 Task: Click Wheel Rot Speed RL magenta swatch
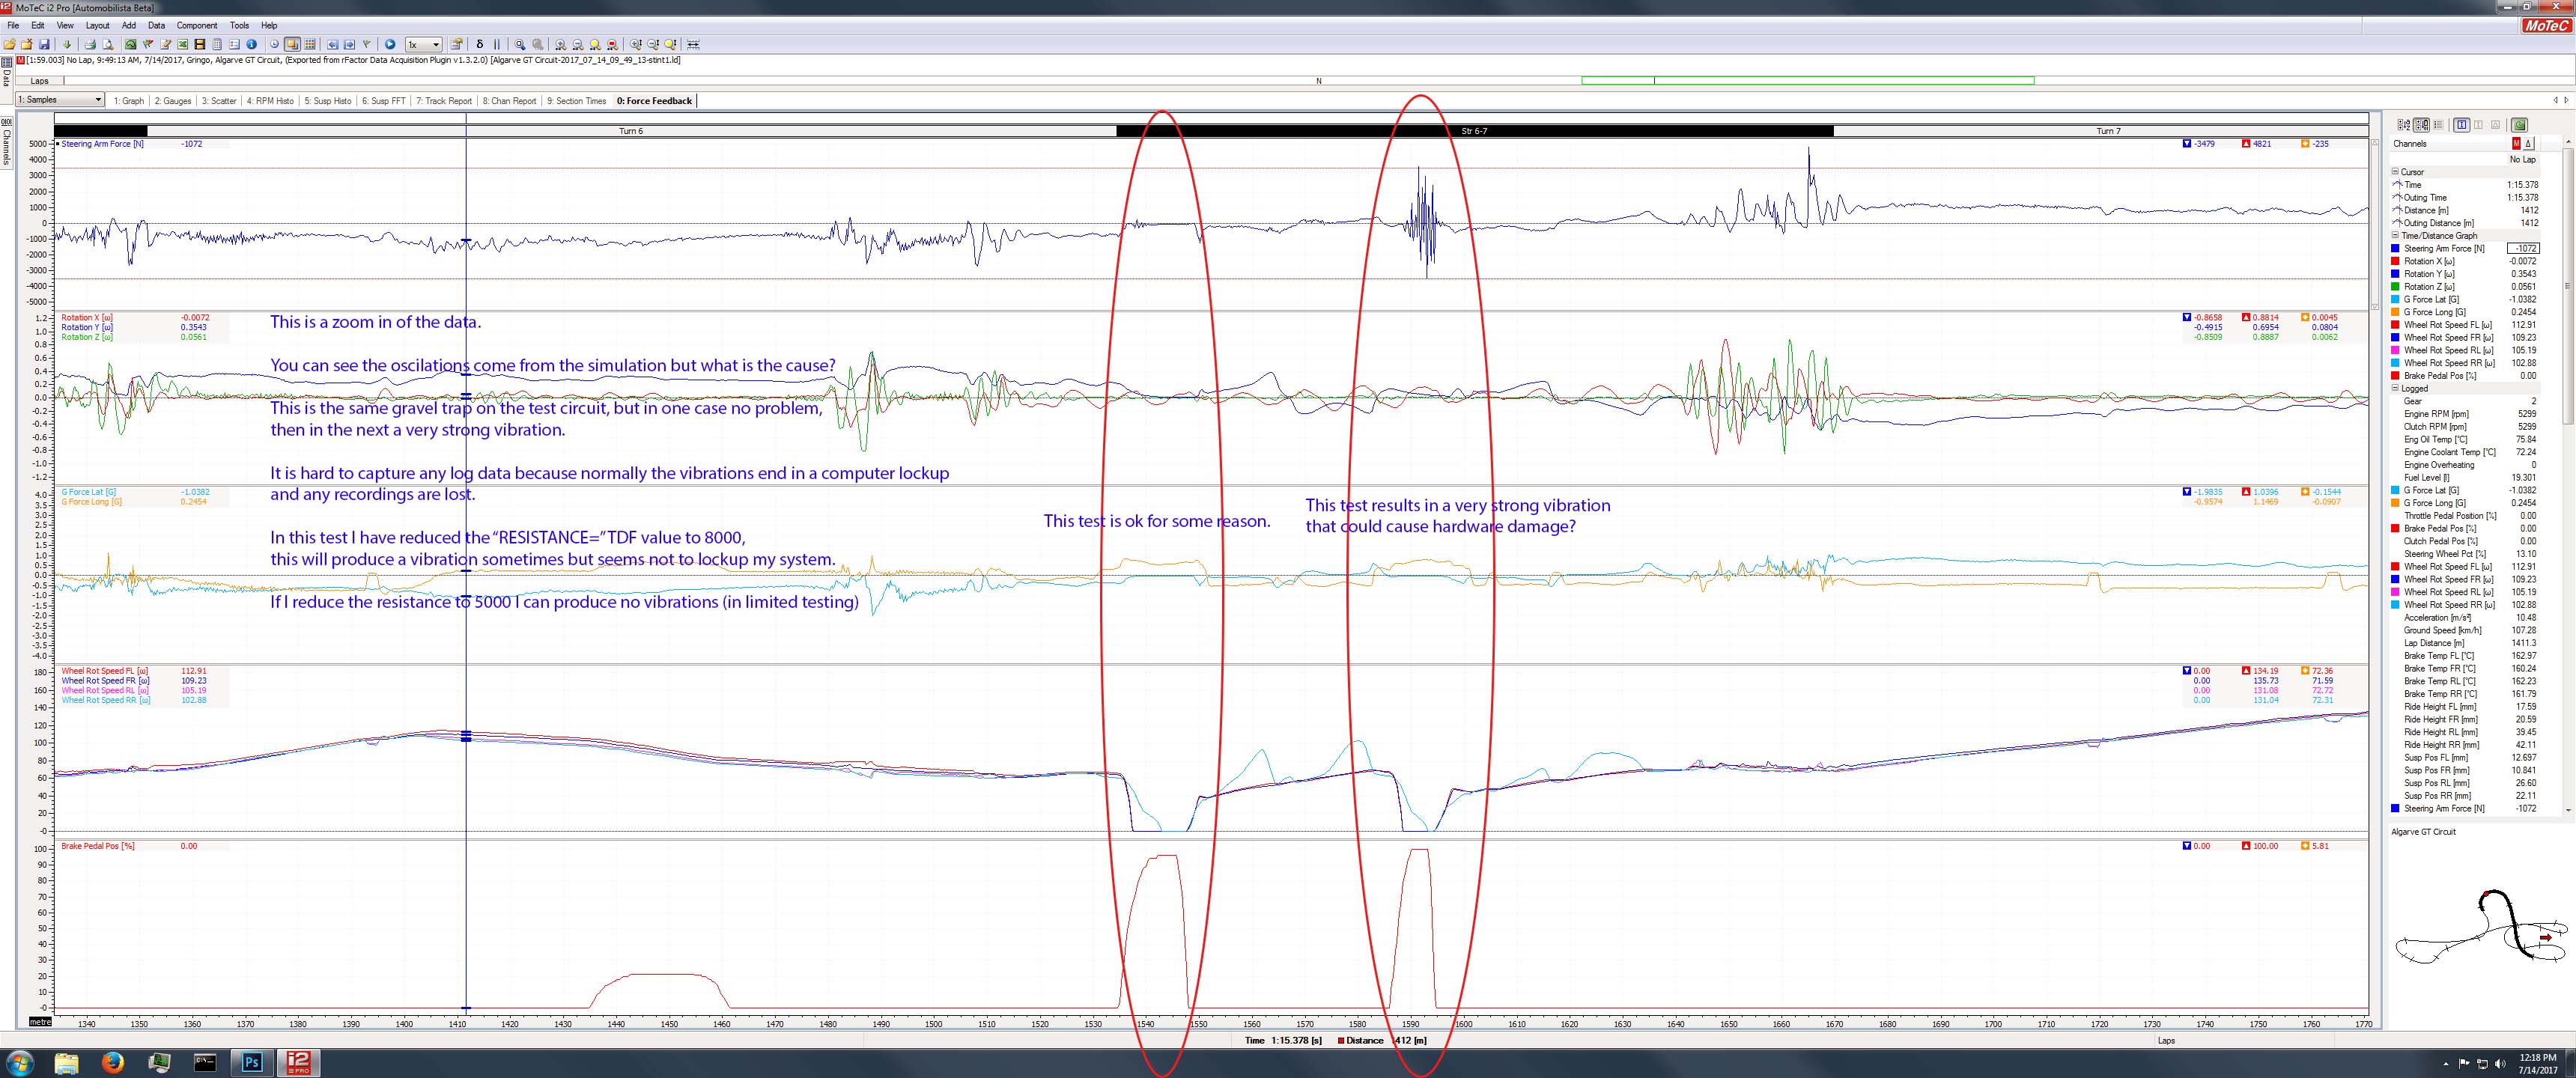(x=2395, y=350)
